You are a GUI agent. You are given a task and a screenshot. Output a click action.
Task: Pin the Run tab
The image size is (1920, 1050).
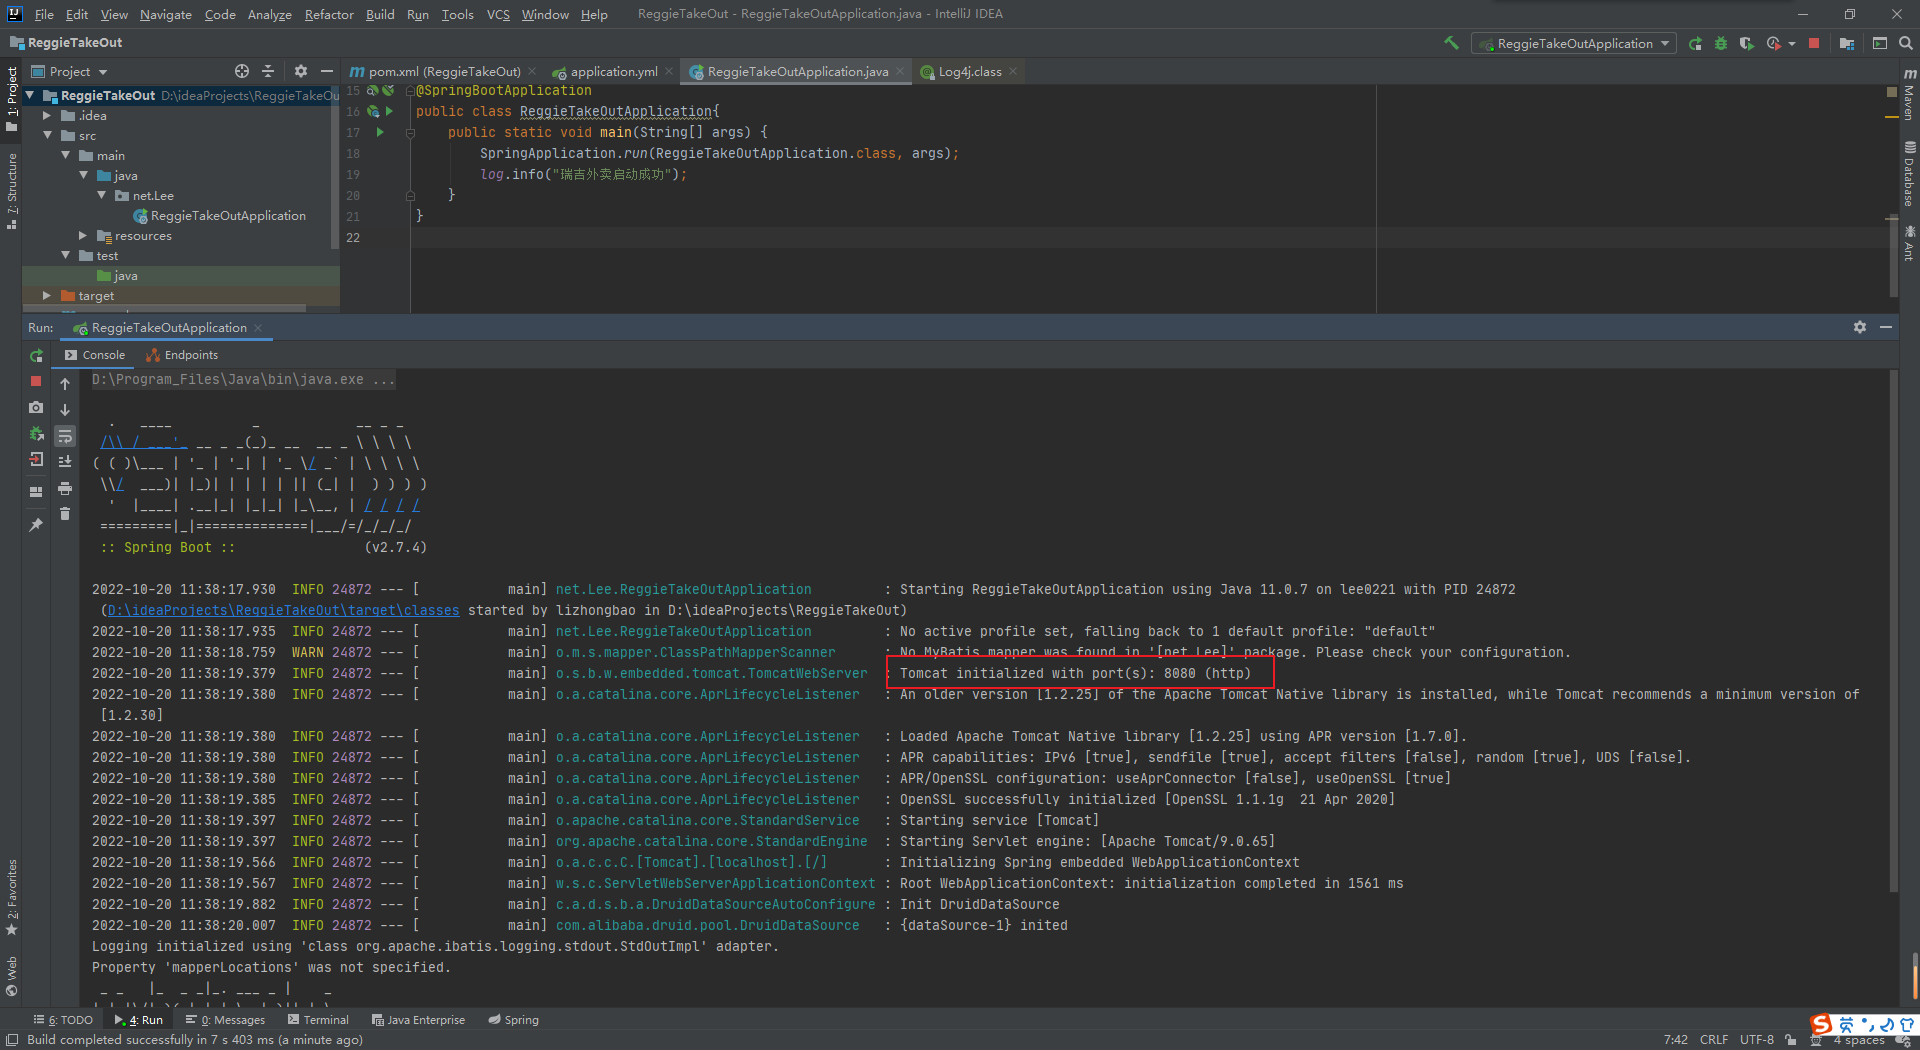point(36,524)
